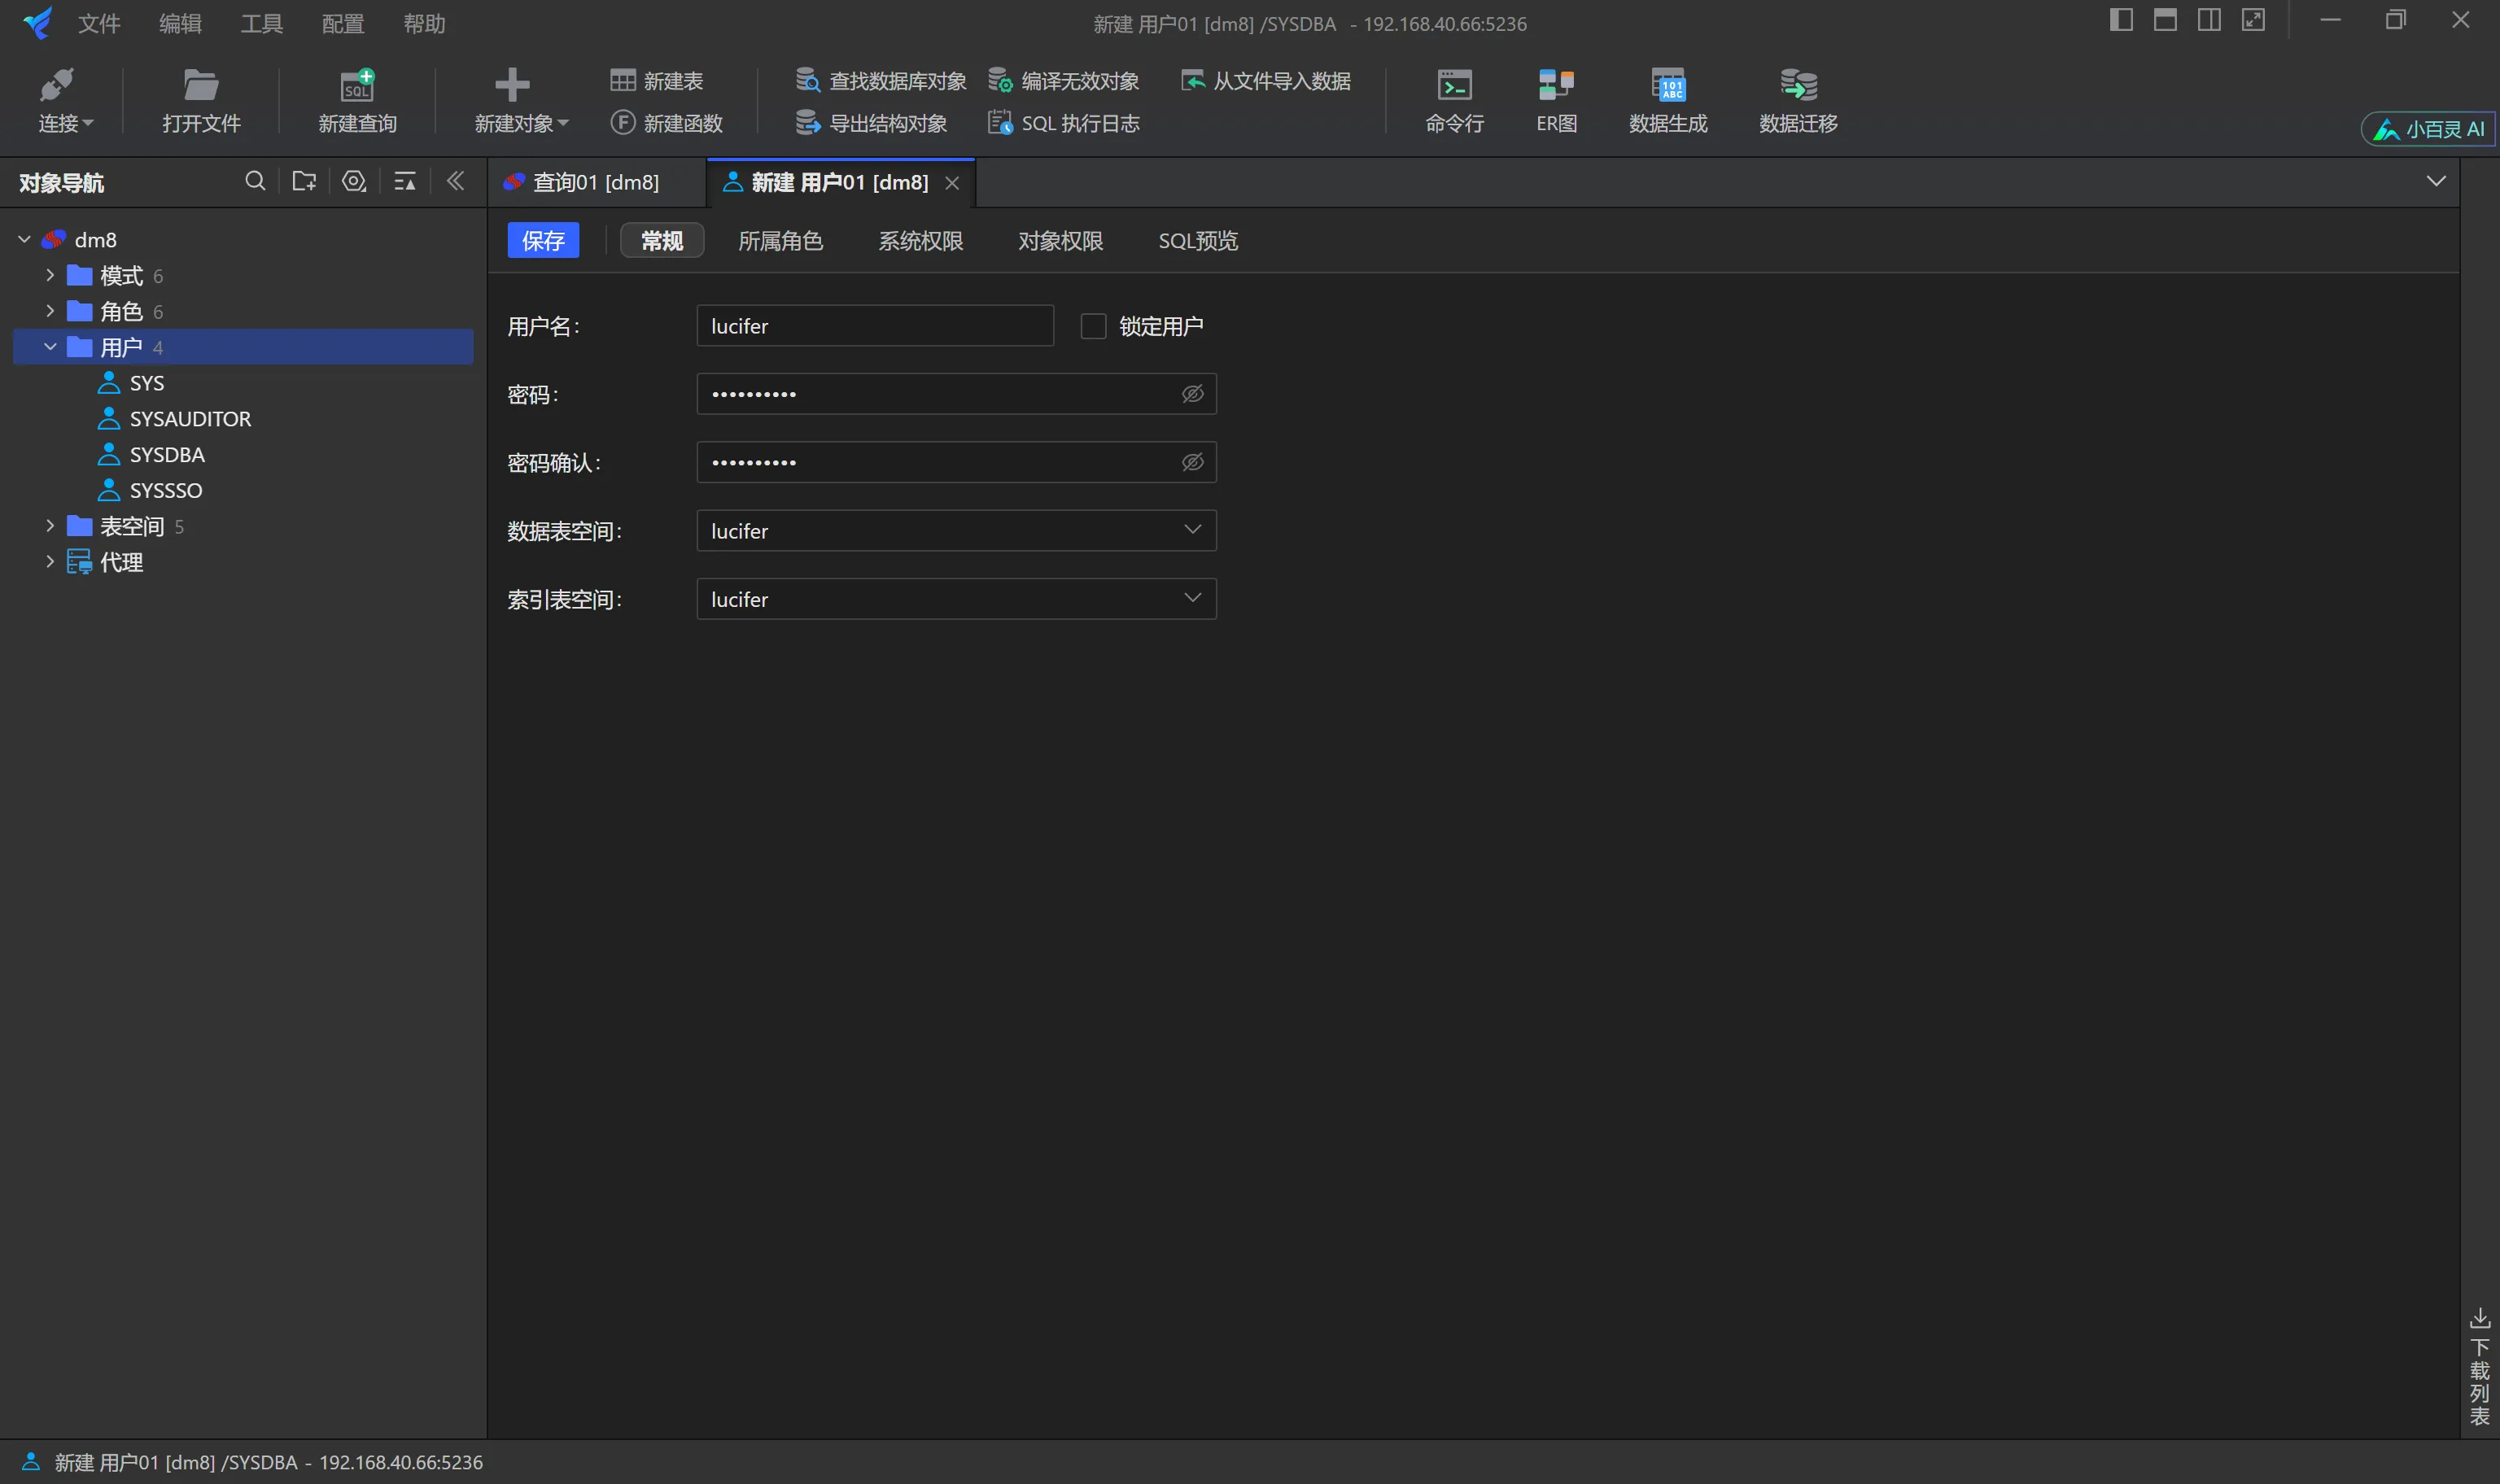Switch to the 系统权限 tab

(x=920, y=241)
